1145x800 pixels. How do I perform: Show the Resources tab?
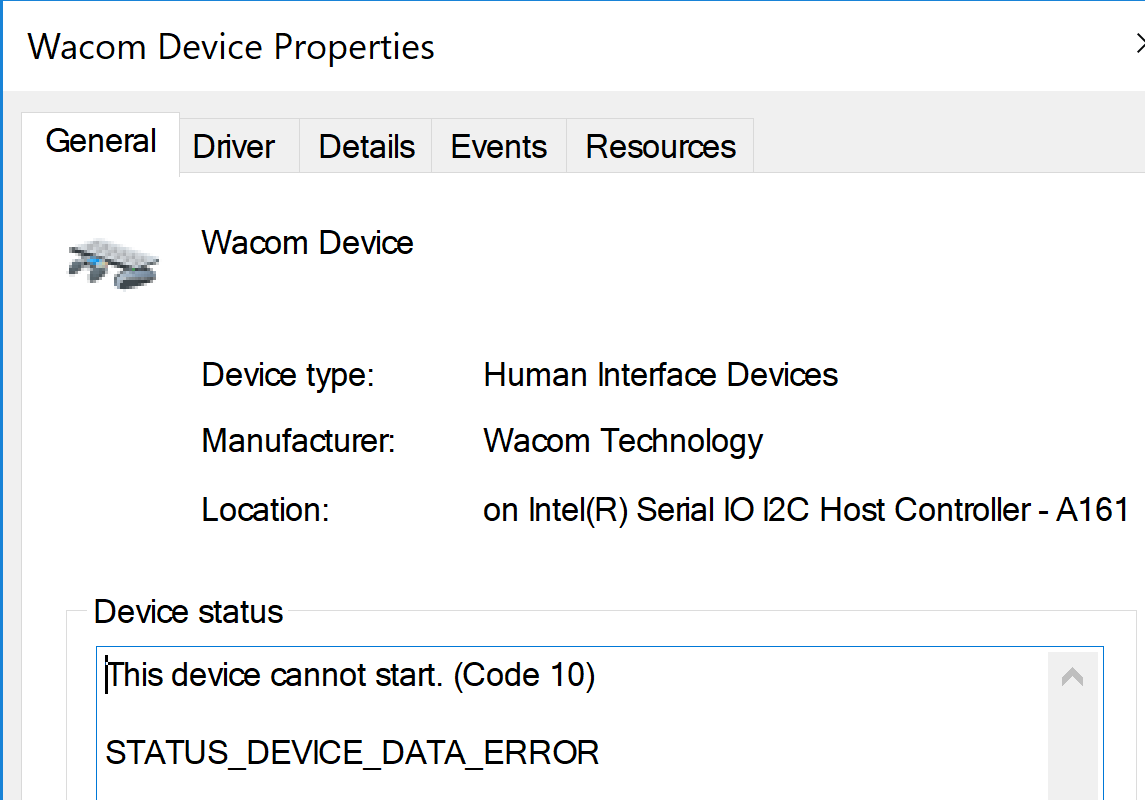pyautogui.click(x=660, y=147)
